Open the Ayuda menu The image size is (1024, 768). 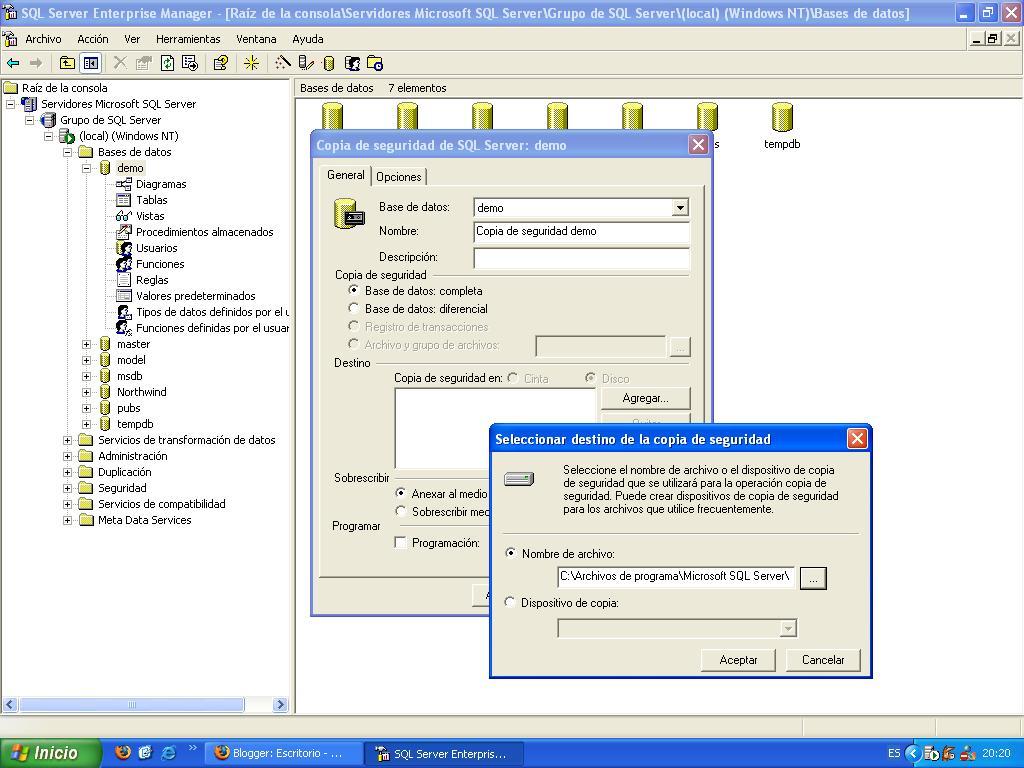pyautogui.click(x=308, y=39)
